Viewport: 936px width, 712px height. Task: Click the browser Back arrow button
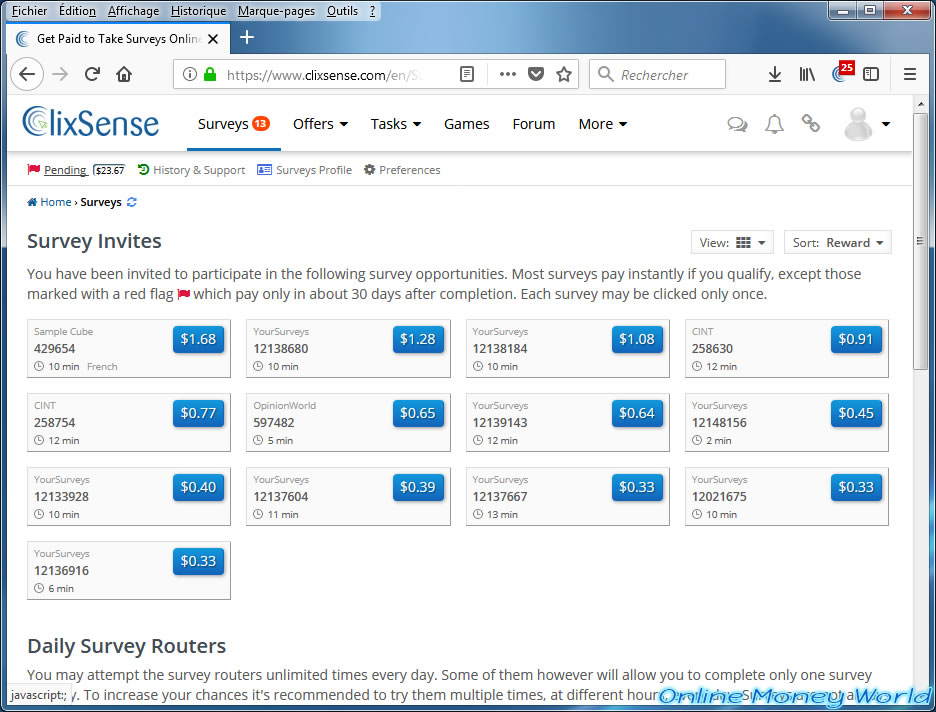(27, 74)
